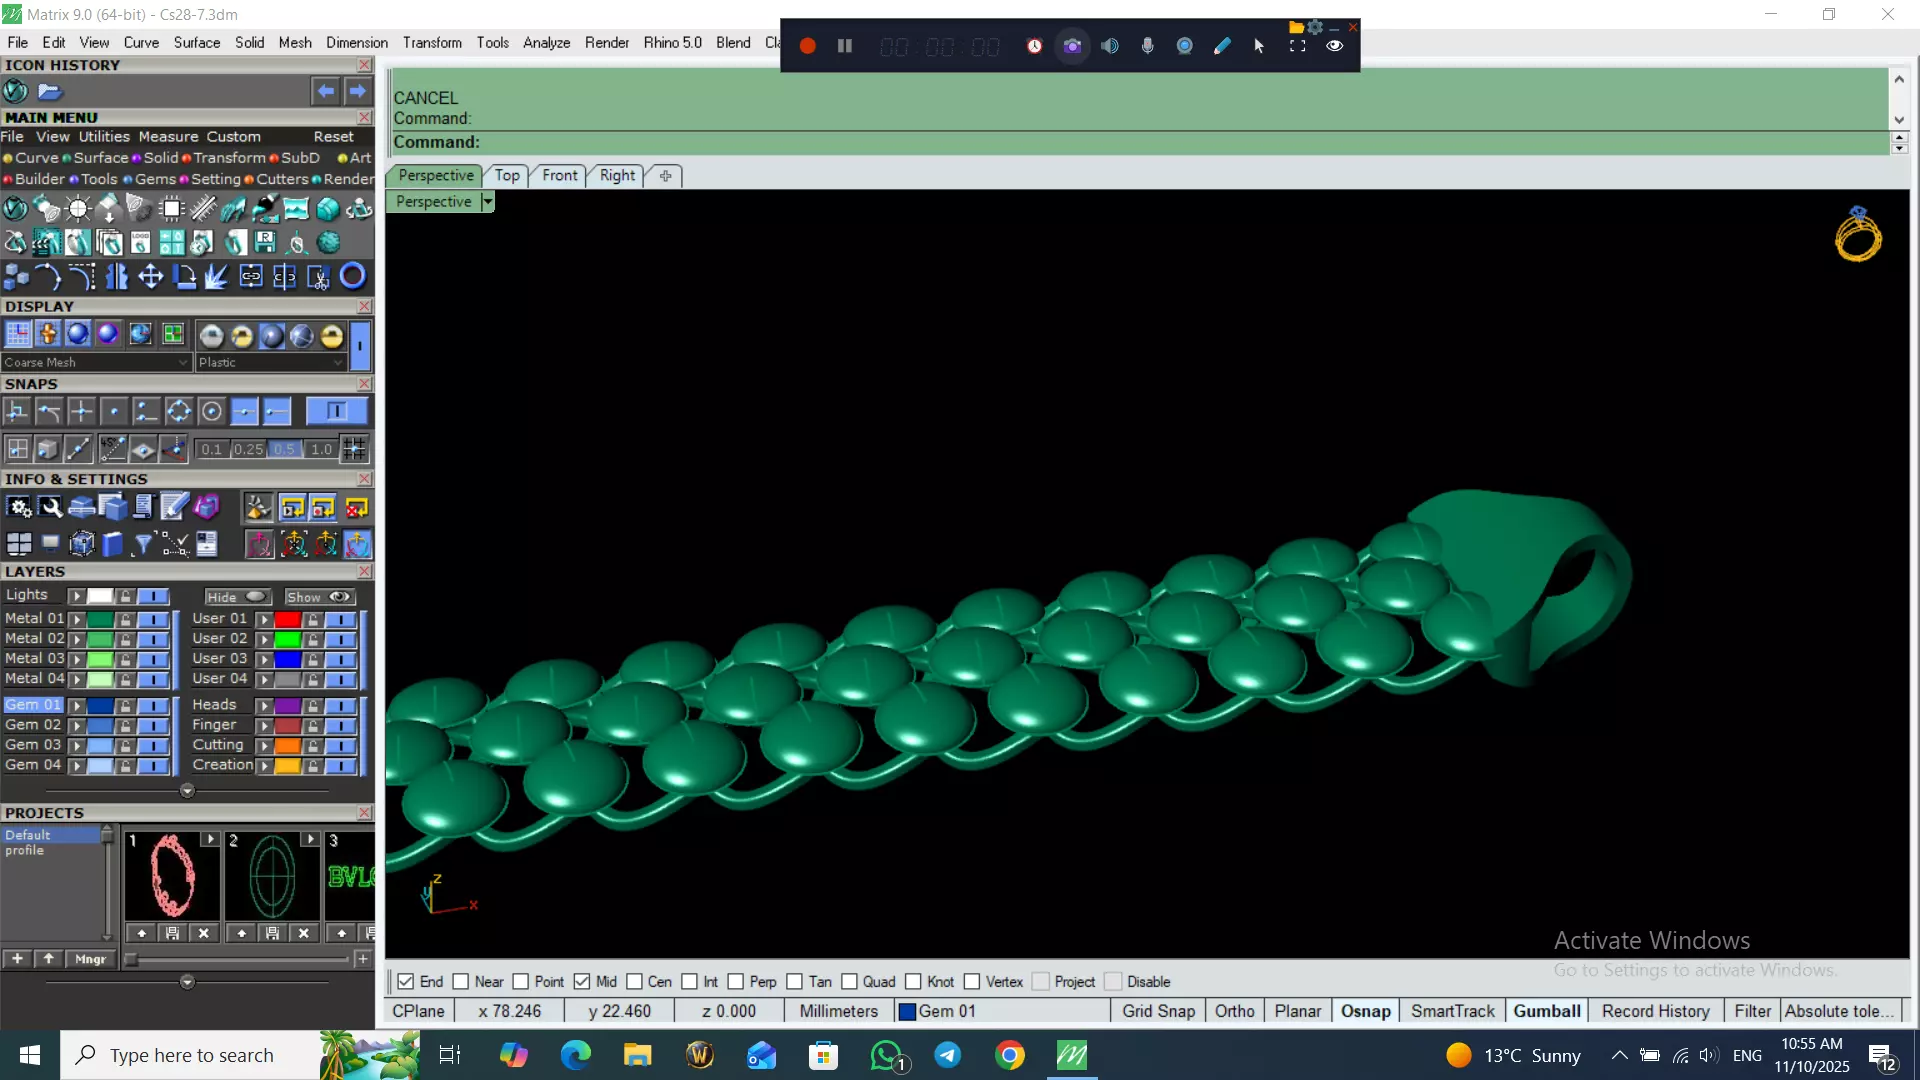Screen dimensions: 1920x1080
Task: Click the Mngr button in Projects
Action: pyautogui.click(x=90, y=959)
